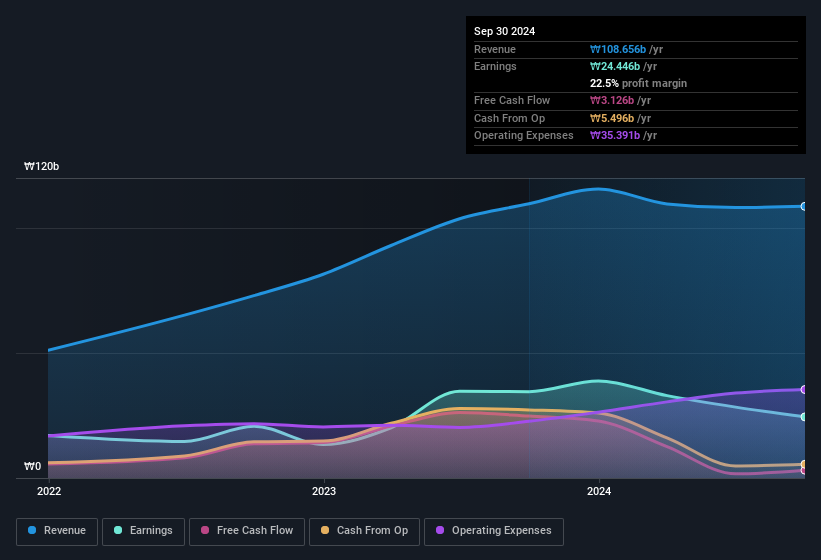
Task: Click the Sep 30 2024 tooltip date
Action: [x=504, y=31]
